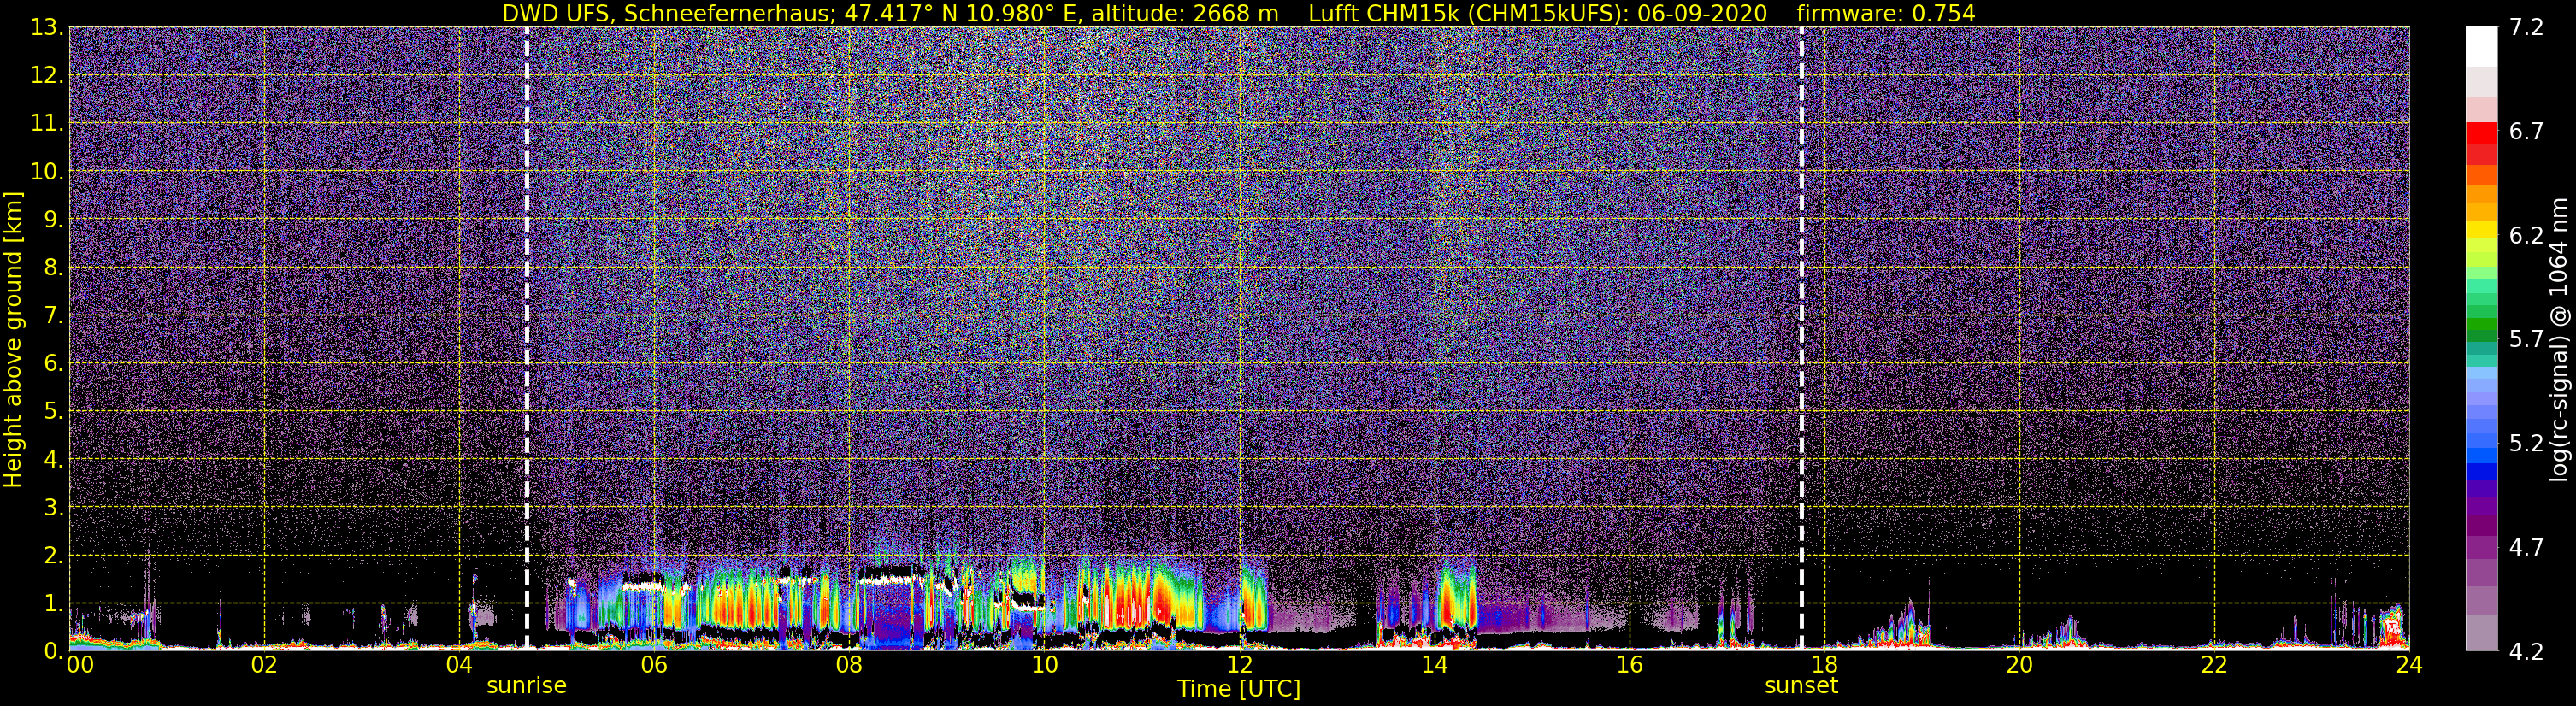The width and height of the screenshot is (2576, 706).
Task: Select the 4.7 value on the colorbar
Action: point(2526,548)
